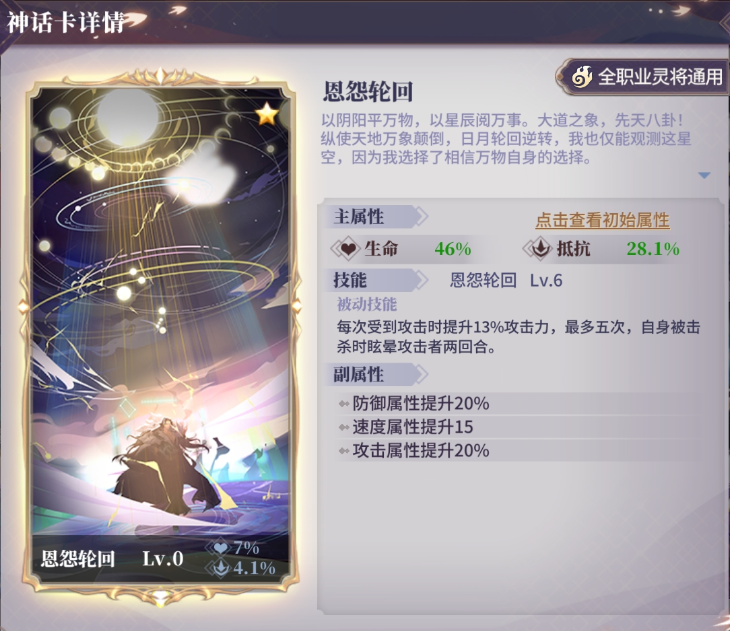Screen dimensions: 730x631
Task: Click the small resistance icon near 4.1%
Action: tap(222, 568)
